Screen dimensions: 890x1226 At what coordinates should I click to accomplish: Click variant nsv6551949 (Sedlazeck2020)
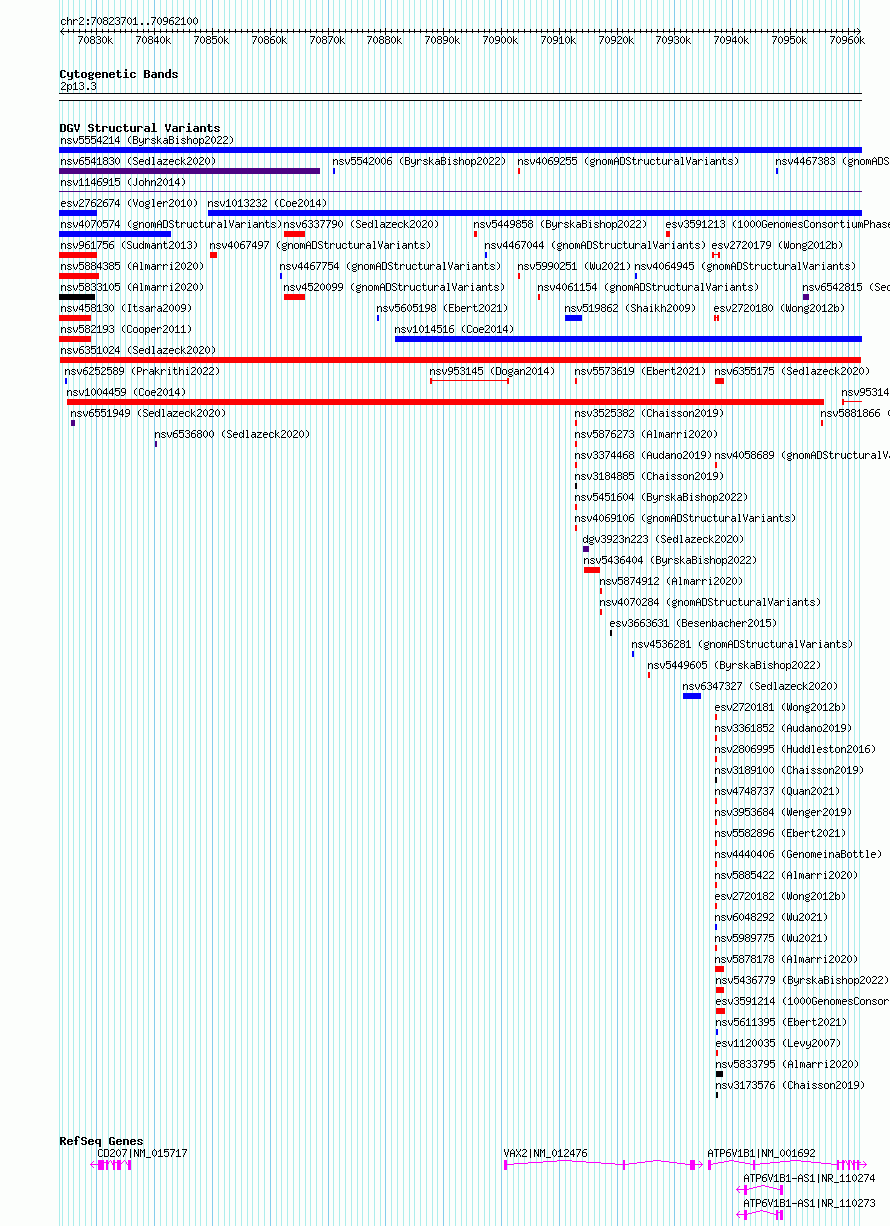(x=148, y=414)
